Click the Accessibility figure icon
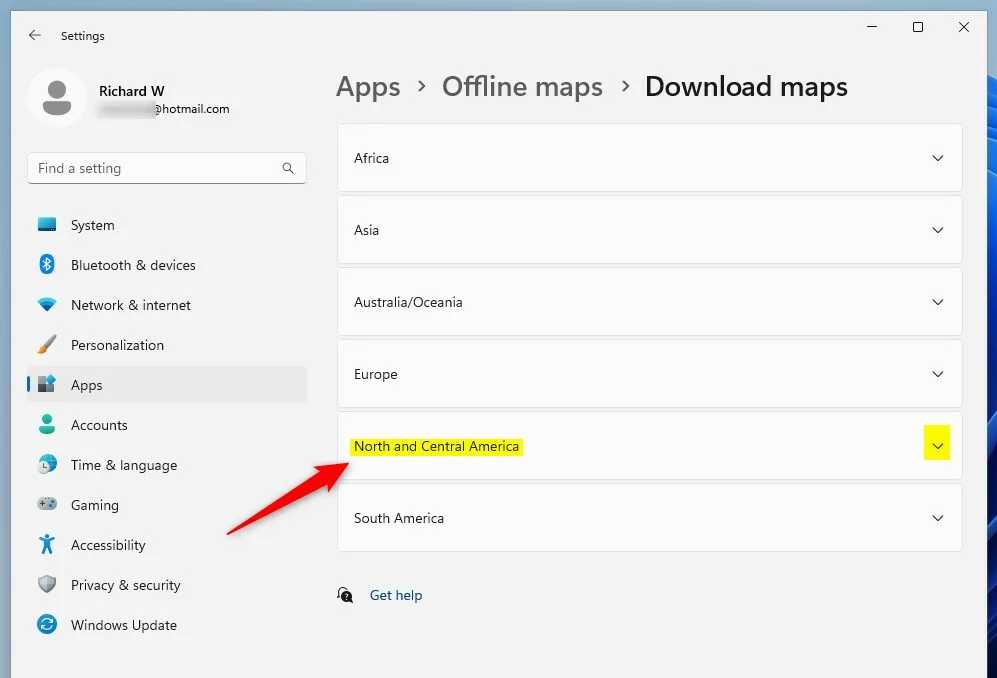This screenshot has height=678, width=997. [x=47, y=545]
